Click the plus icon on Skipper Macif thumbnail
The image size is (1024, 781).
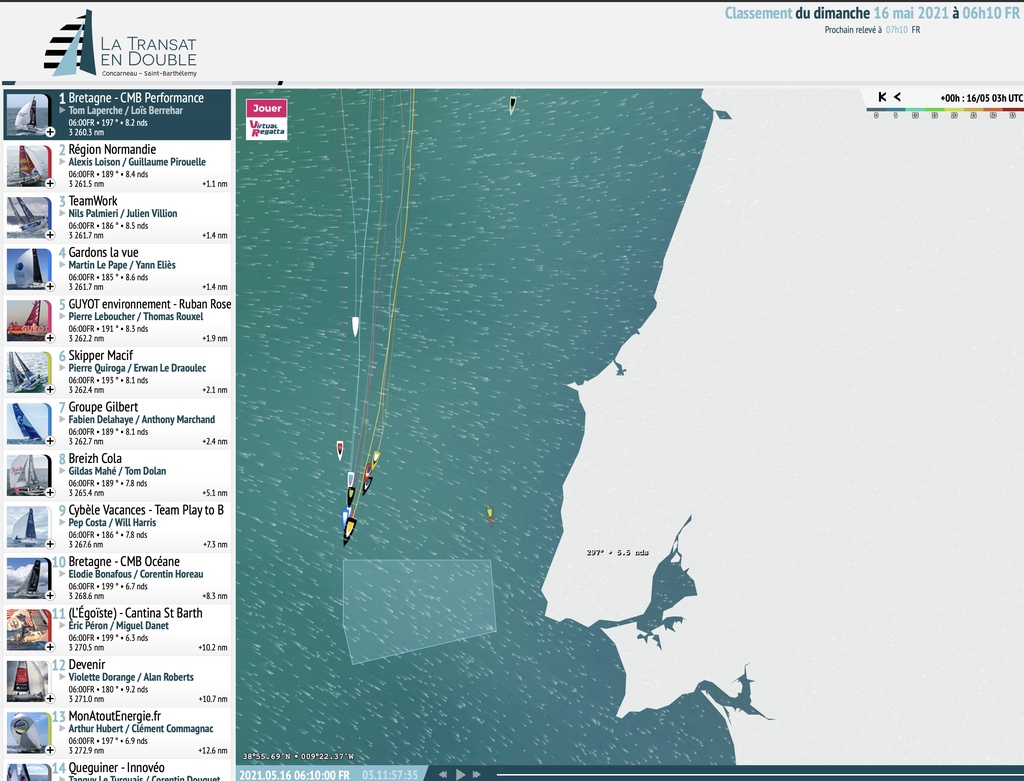tap(50, 390)
